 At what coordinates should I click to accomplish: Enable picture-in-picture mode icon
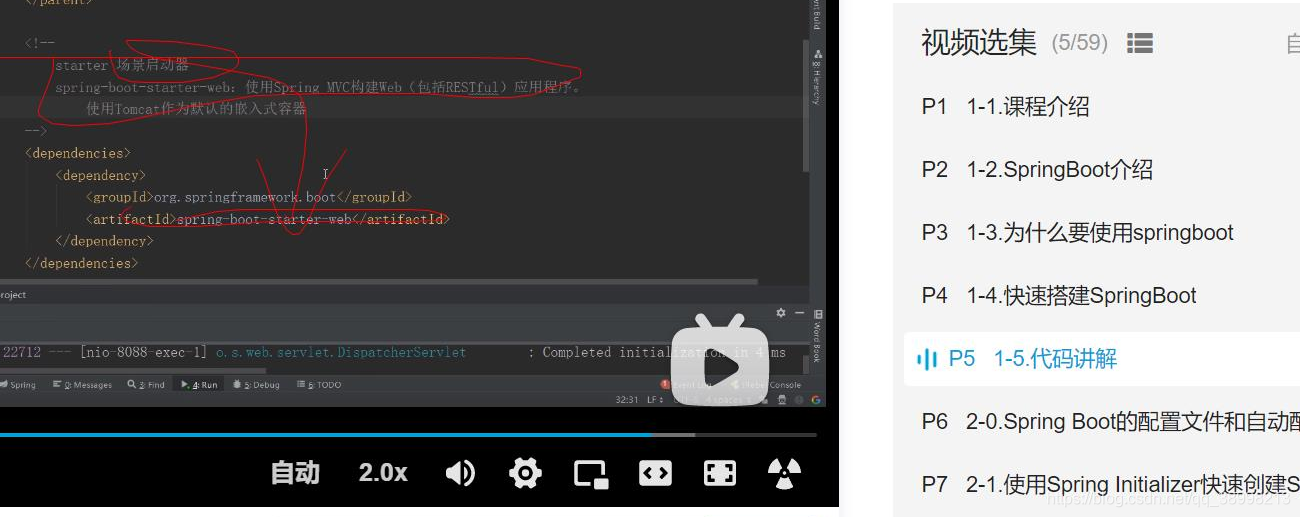(x=591, y=473)
